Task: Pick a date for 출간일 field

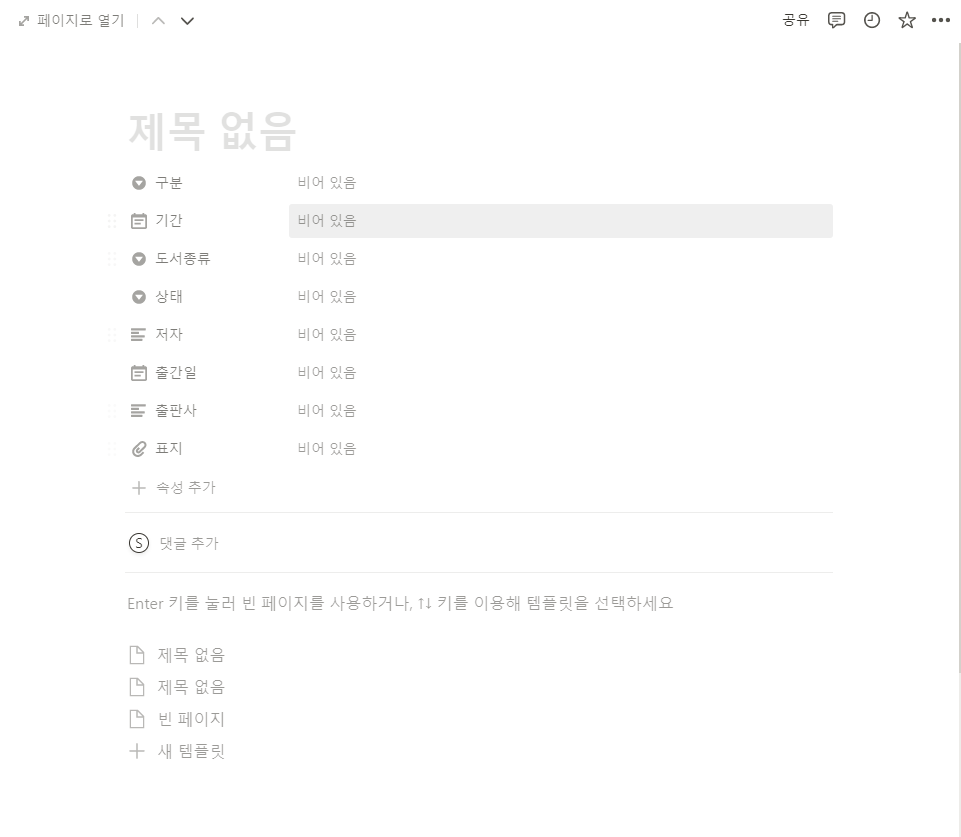Action: click(561, 373)
